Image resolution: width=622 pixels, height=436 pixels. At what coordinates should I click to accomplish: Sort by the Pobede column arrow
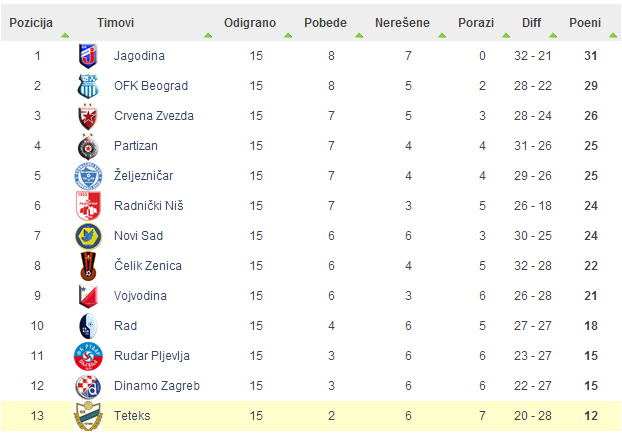click(x=359, y=36)
